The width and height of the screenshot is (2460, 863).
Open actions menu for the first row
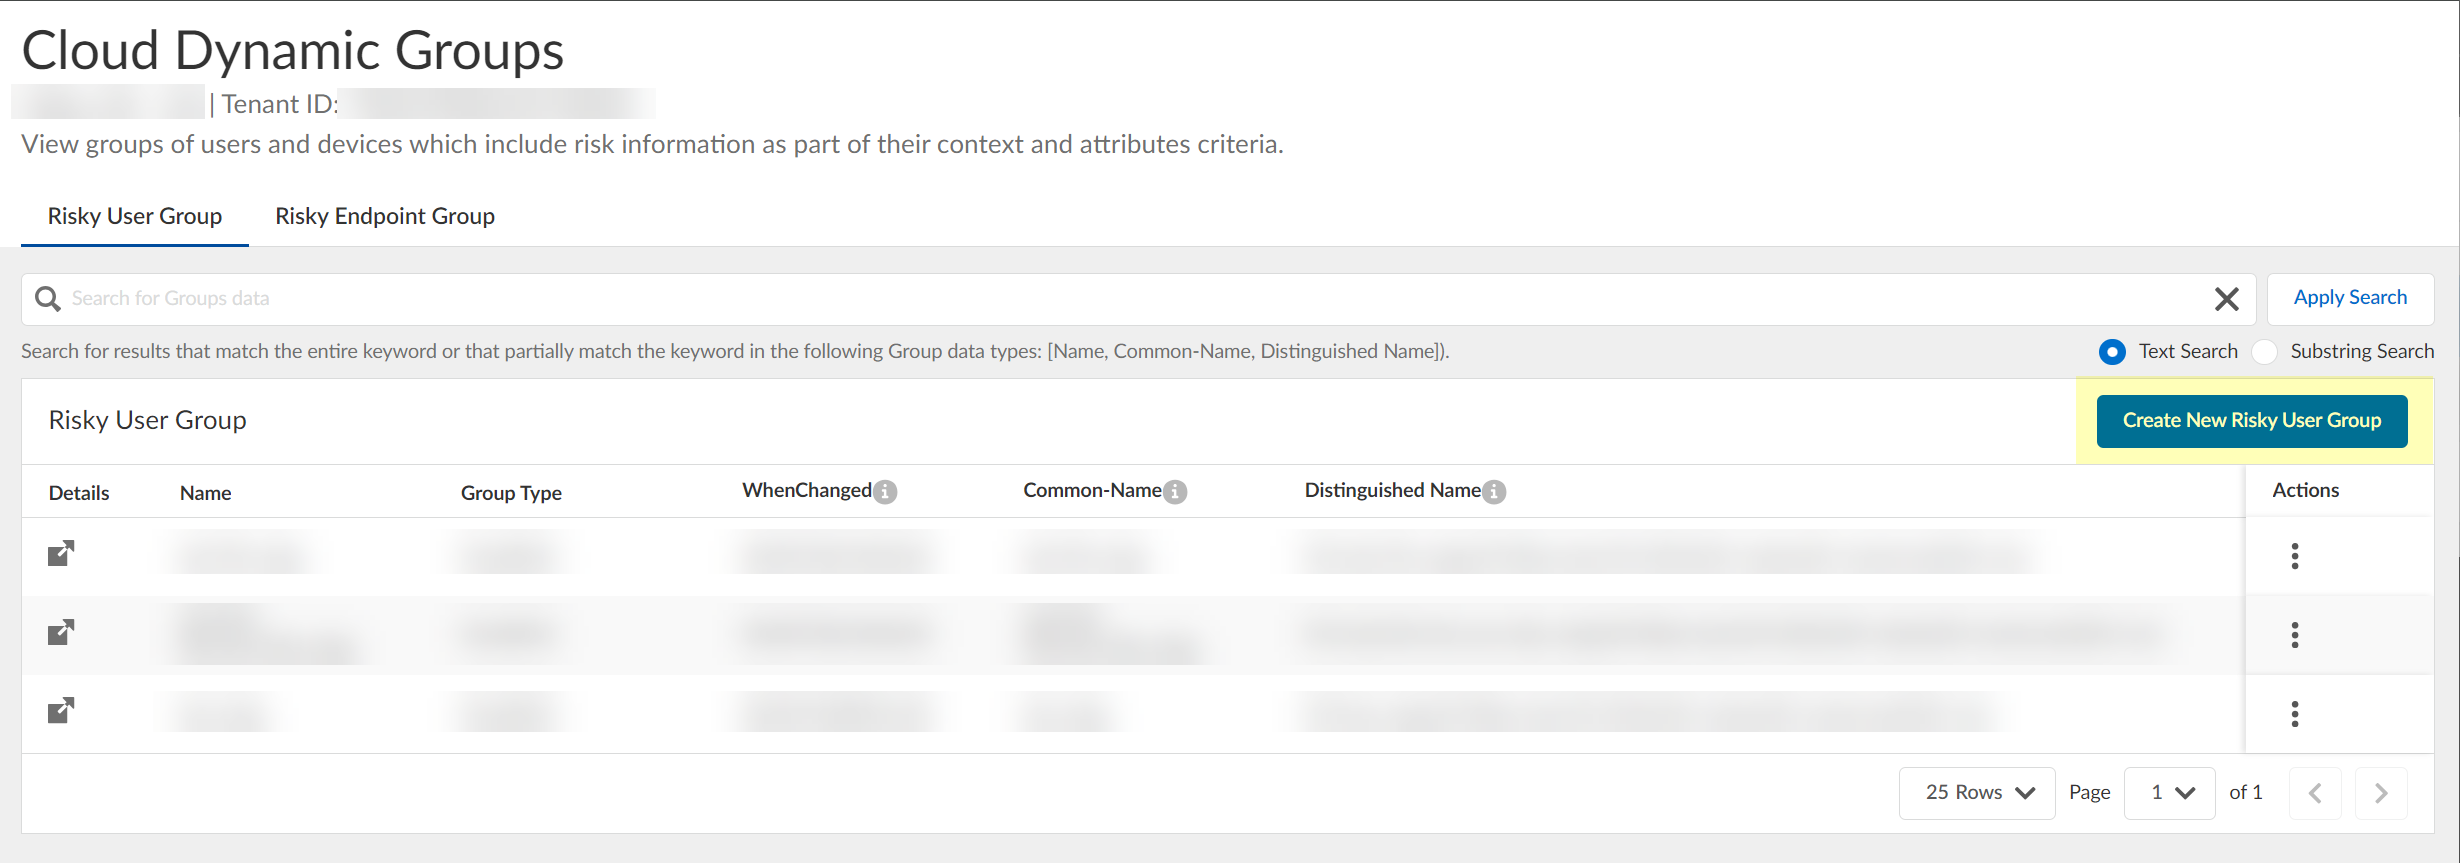[2295, 556]
